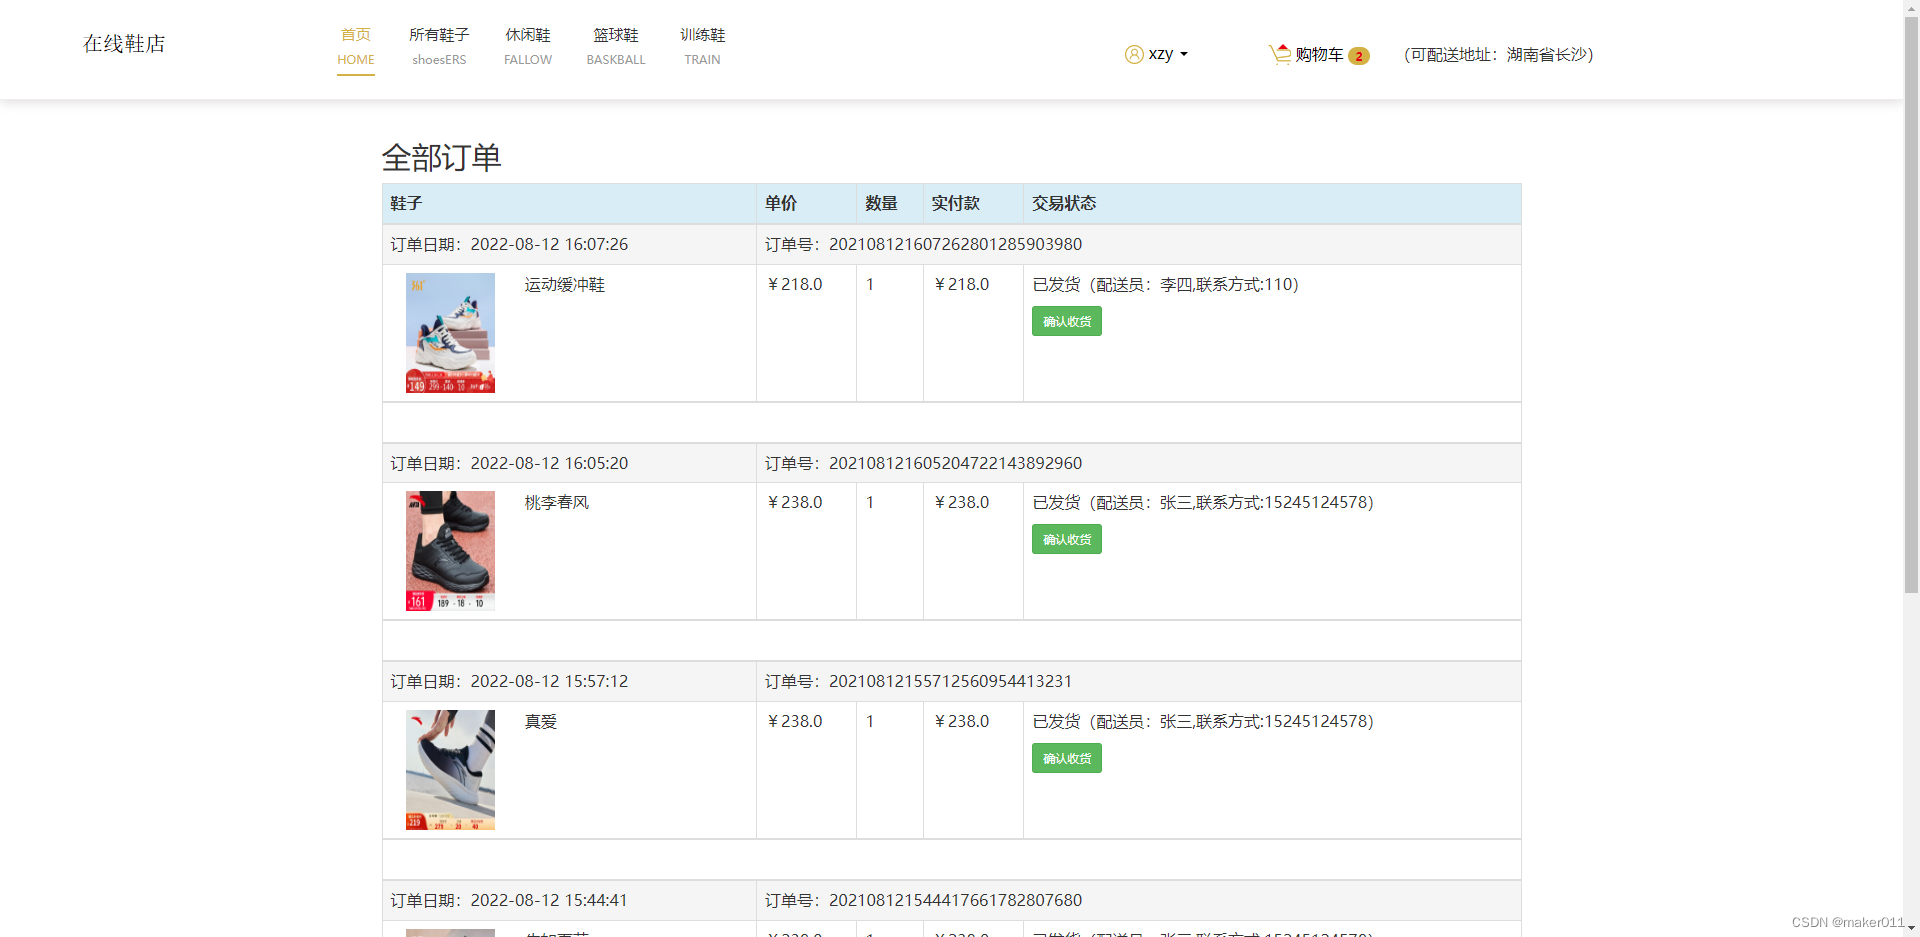Open the 真爱 shoe thumbnail
1920x937 pixels.
pos(450,770)
